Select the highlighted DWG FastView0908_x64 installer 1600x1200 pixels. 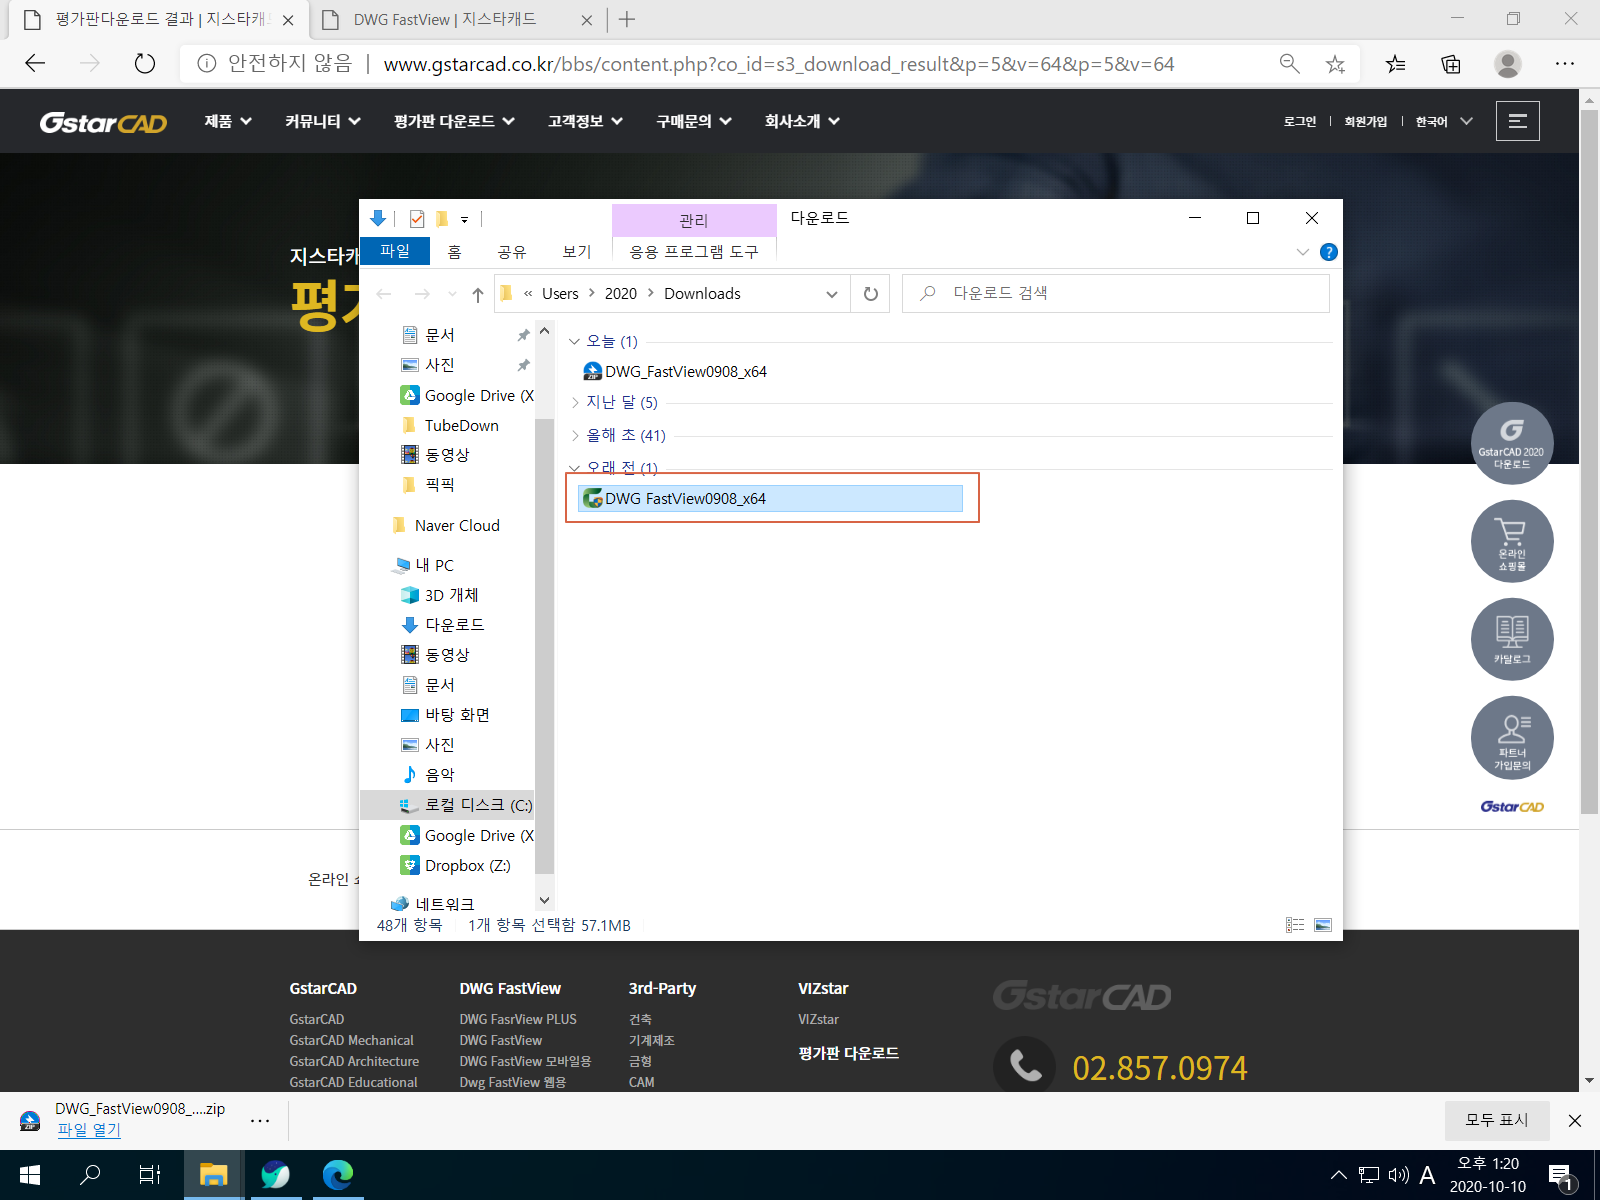click(771, 498)
